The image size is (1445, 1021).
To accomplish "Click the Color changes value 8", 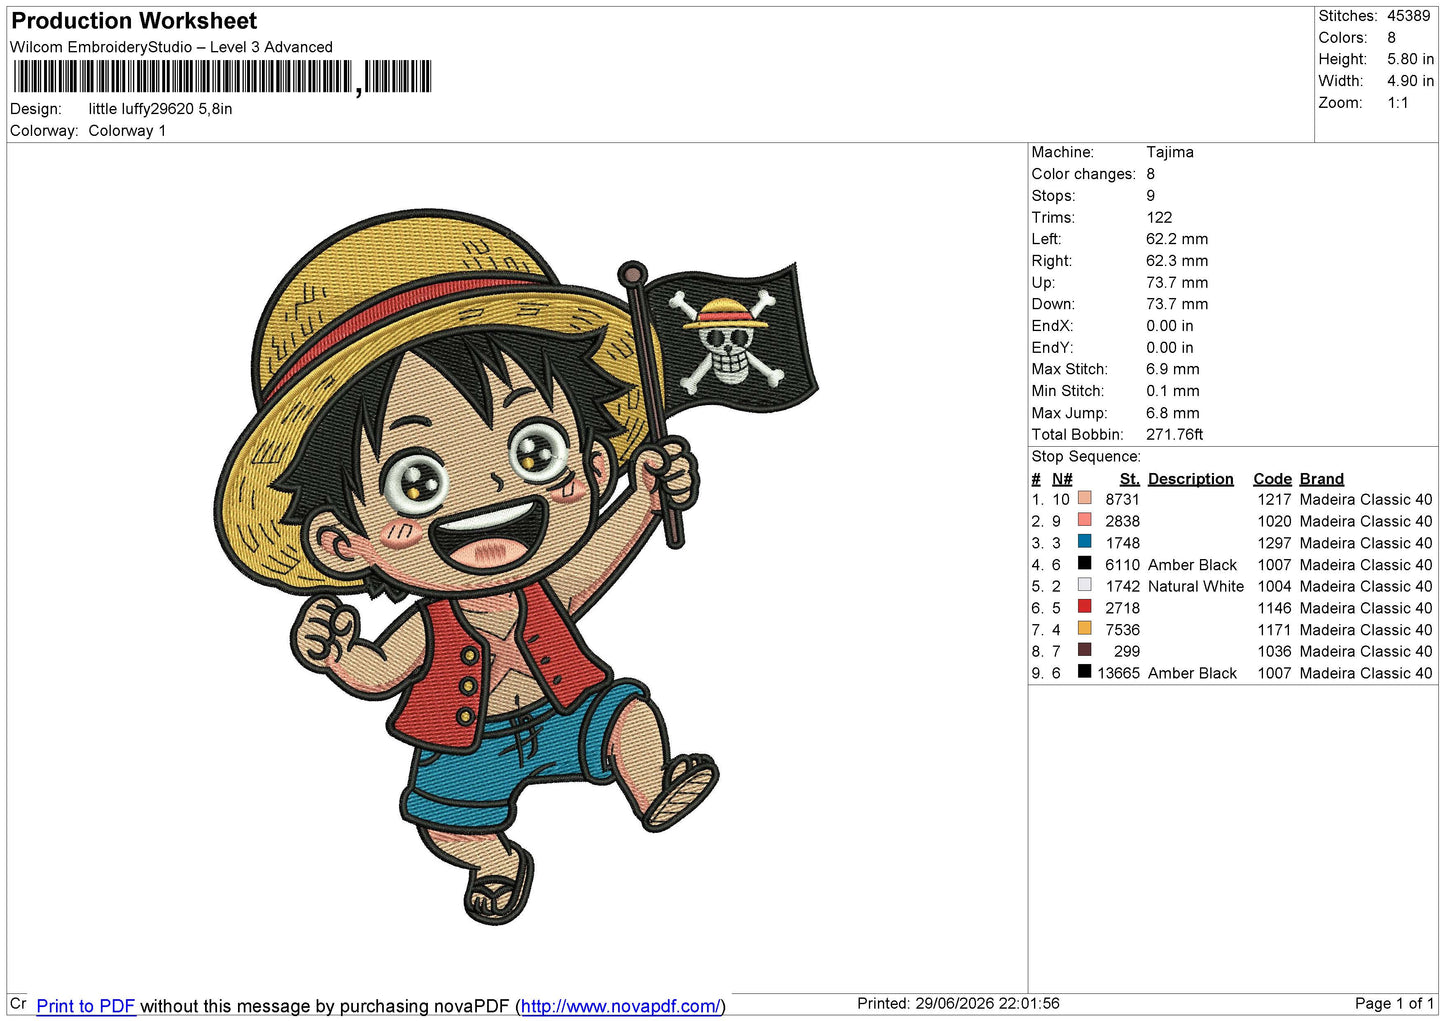I will [x=1151, y=174].
